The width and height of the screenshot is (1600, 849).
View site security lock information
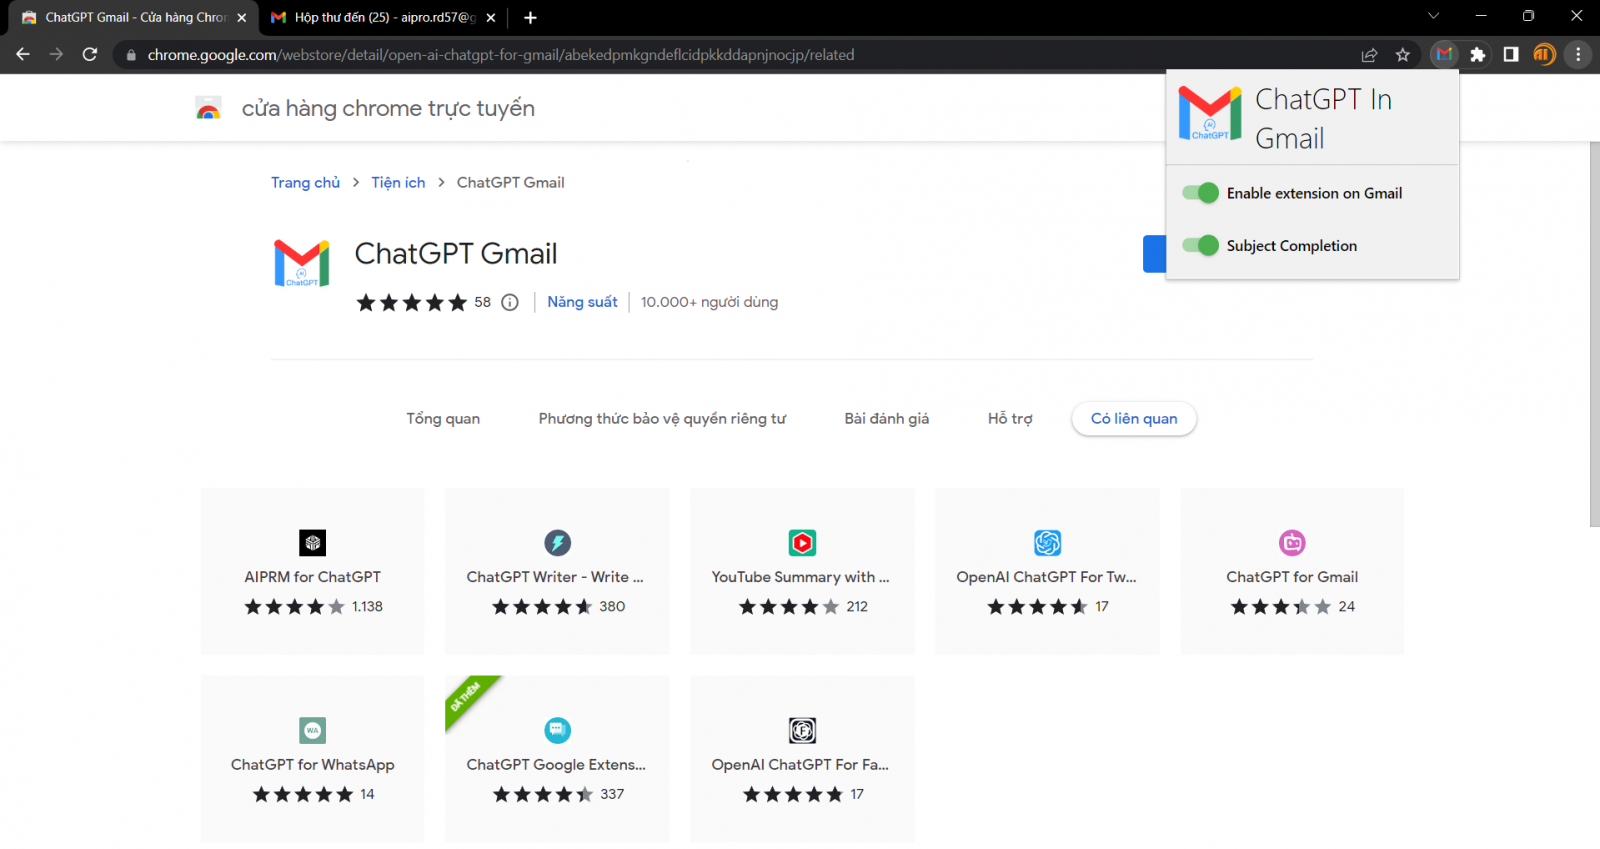[130, 55]
